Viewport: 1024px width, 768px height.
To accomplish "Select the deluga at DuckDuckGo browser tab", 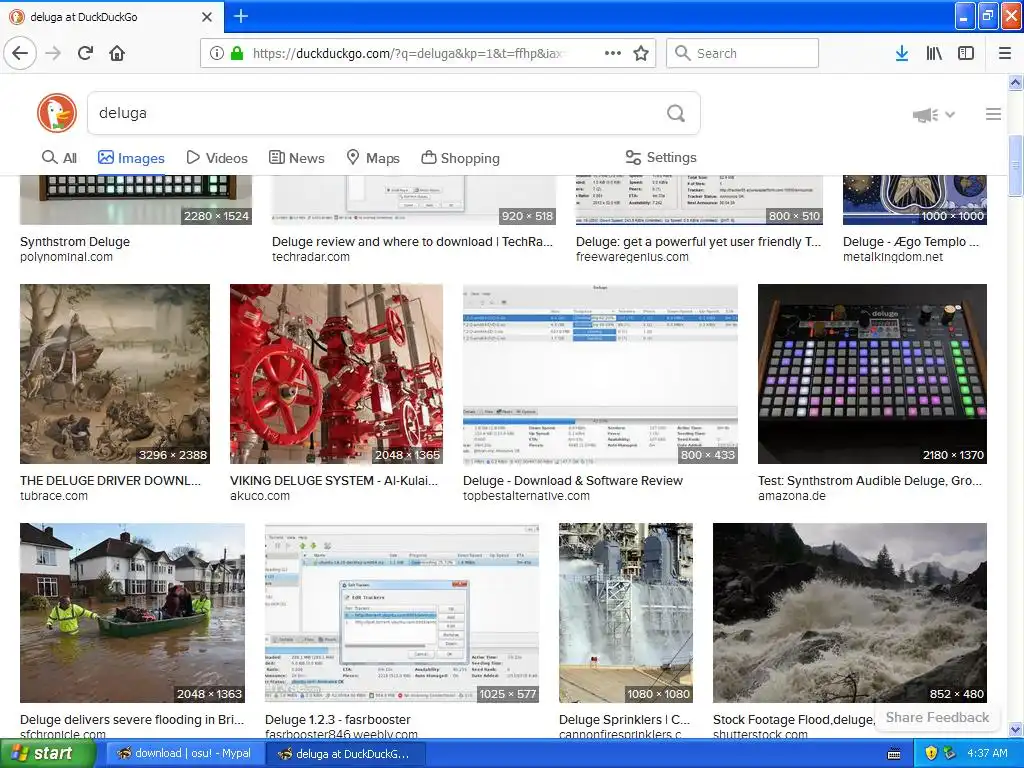I will tap(112, 17).
